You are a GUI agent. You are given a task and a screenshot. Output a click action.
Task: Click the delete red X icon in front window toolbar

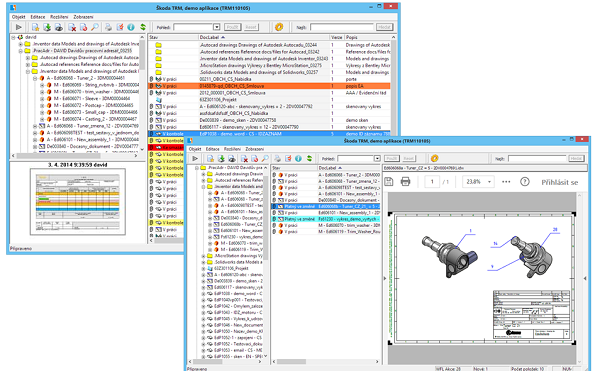pos(245,158)
